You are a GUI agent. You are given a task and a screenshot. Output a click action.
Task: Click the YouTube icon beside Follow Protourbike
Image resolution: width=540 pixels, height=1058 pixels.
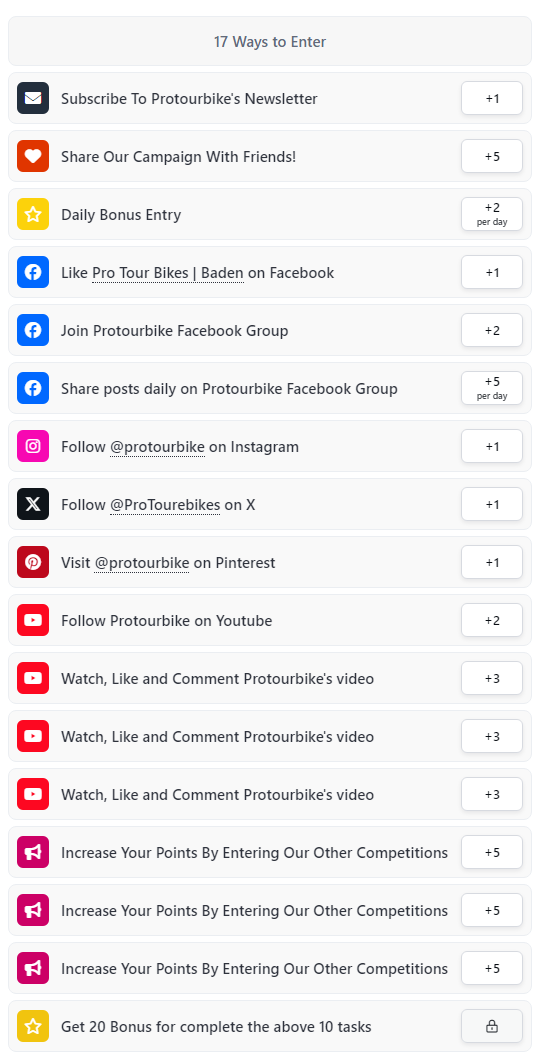(x=33, y=621)
